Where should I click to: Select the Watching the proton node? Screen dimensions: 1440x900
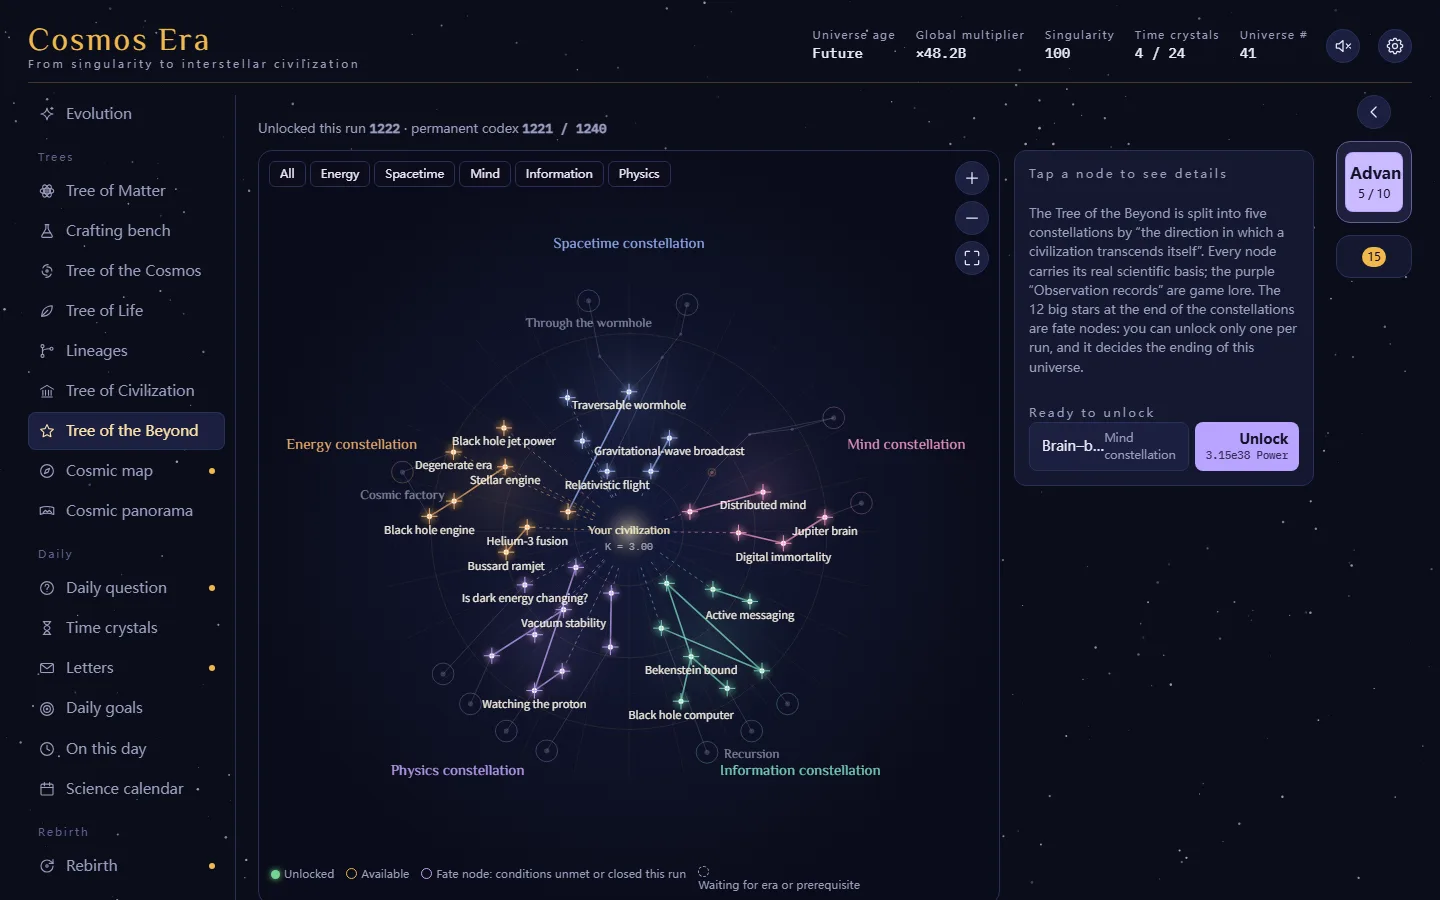pos(534,690)
